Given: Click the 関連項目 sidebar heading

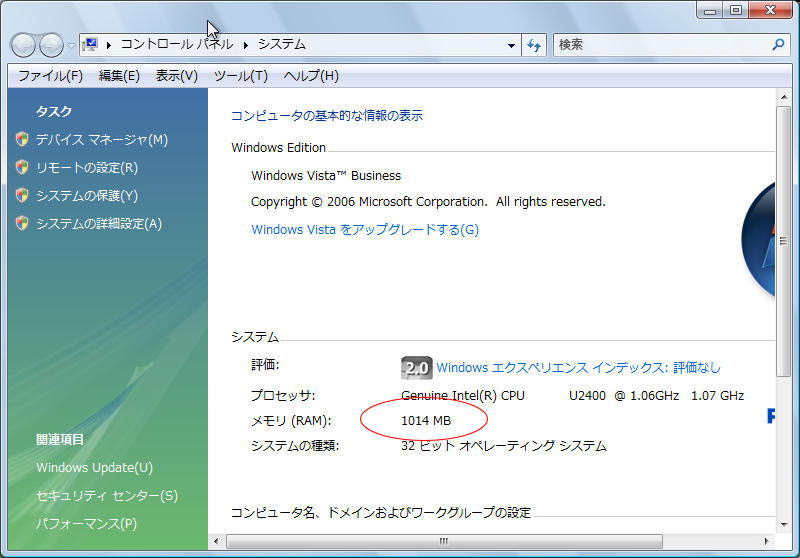Looking at the screenshot, I should [x=60, y=439].
